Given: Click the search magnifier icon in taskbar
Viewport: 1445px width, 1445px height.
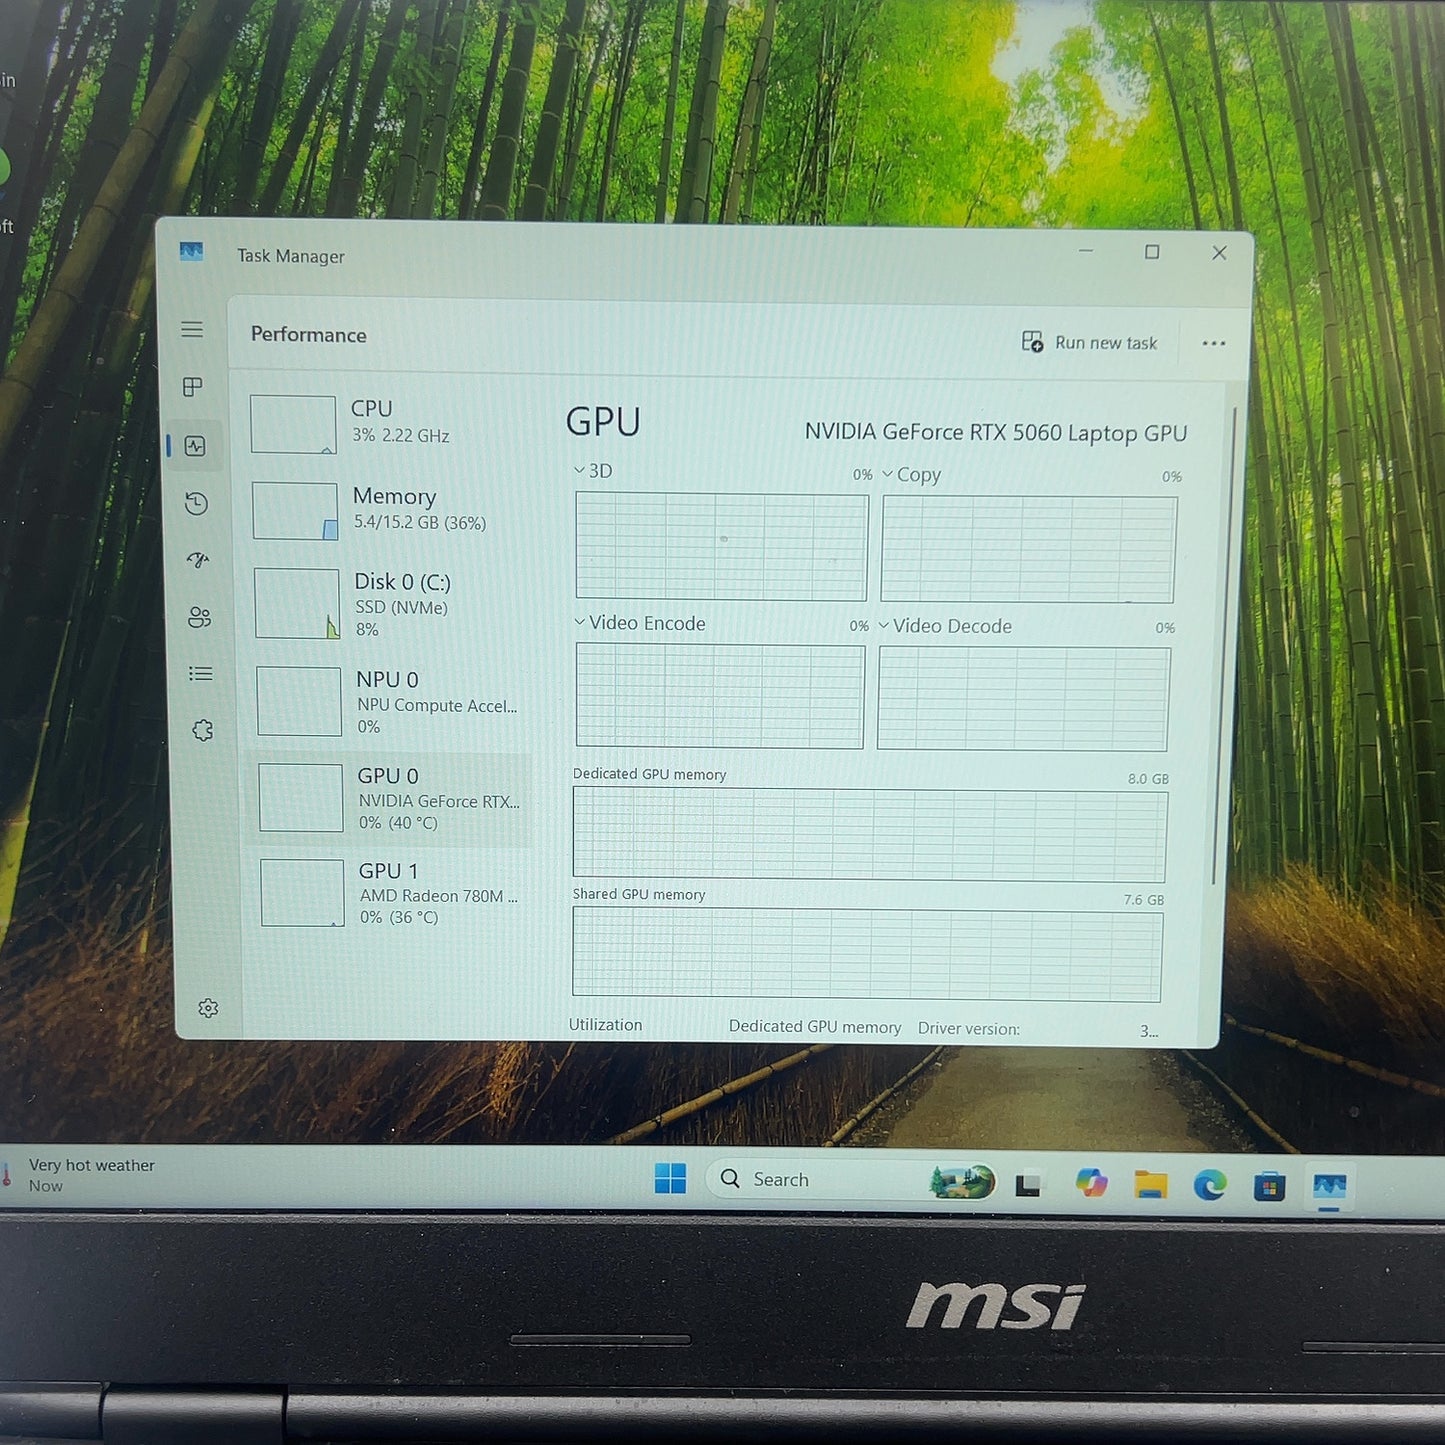Looking at the screenshot, I should 731,1179.
